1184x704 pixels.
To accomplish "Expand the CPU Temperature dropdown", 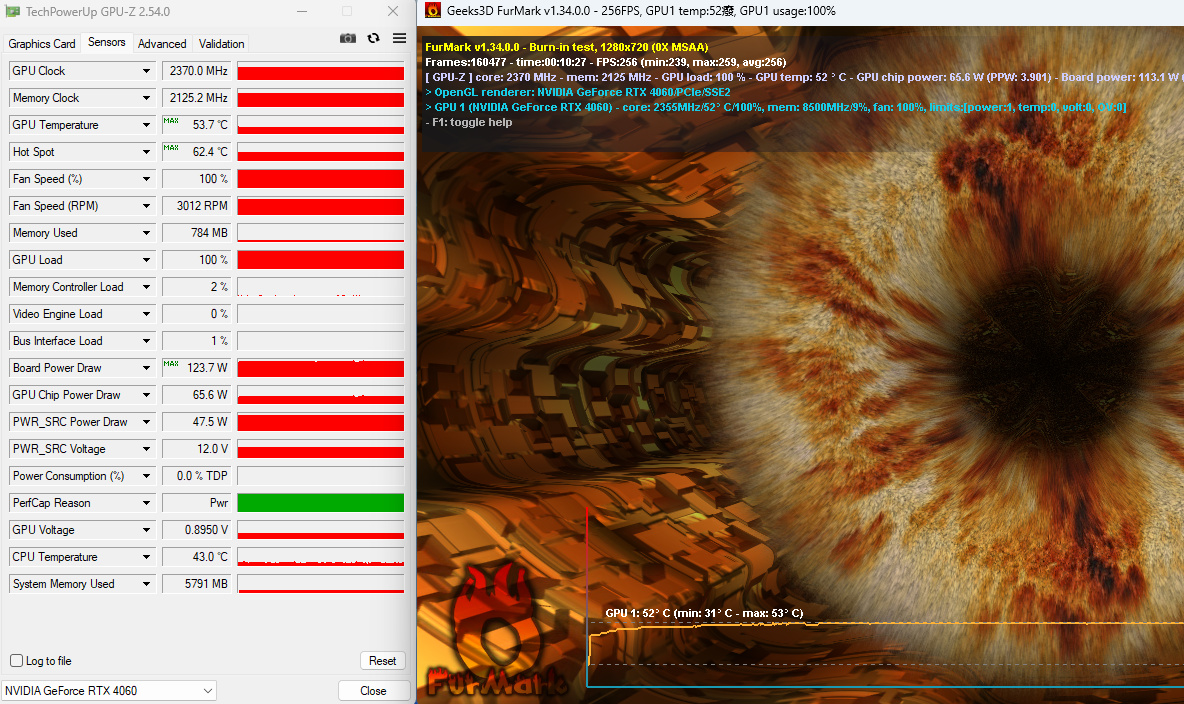I will (x=146, y=557).
